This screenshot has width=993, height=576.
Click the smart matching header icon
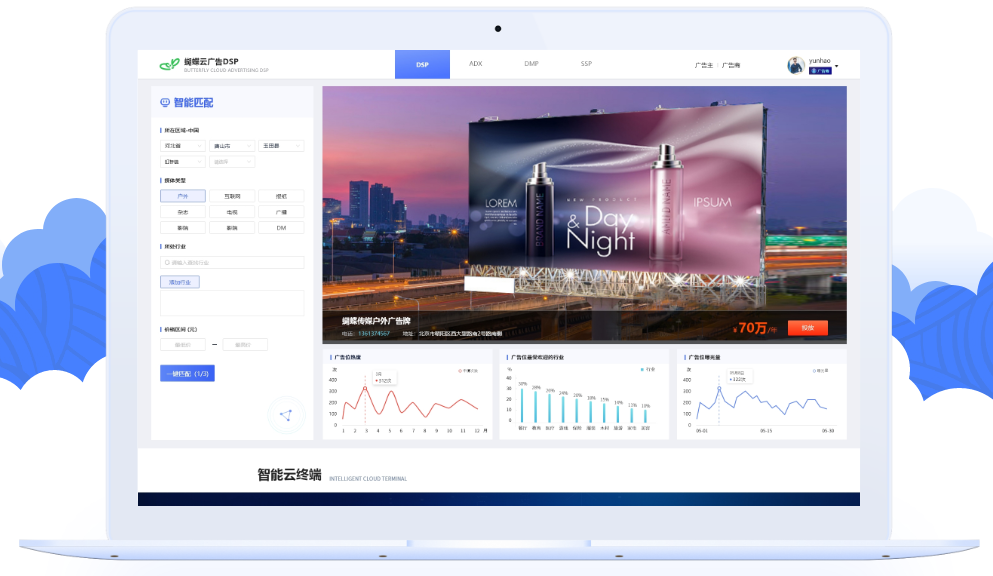pyautogui.click(x=165, y=102)
